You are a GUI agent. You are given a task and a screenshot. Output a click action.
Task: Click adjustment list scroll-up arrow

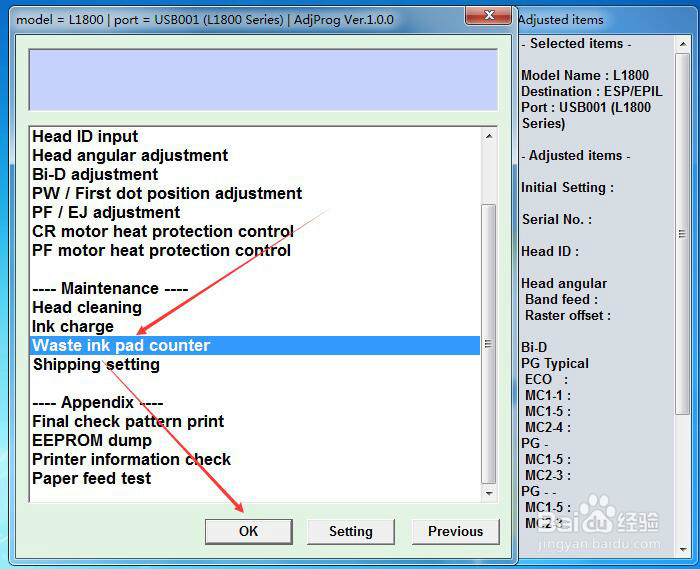pos(489,136)
